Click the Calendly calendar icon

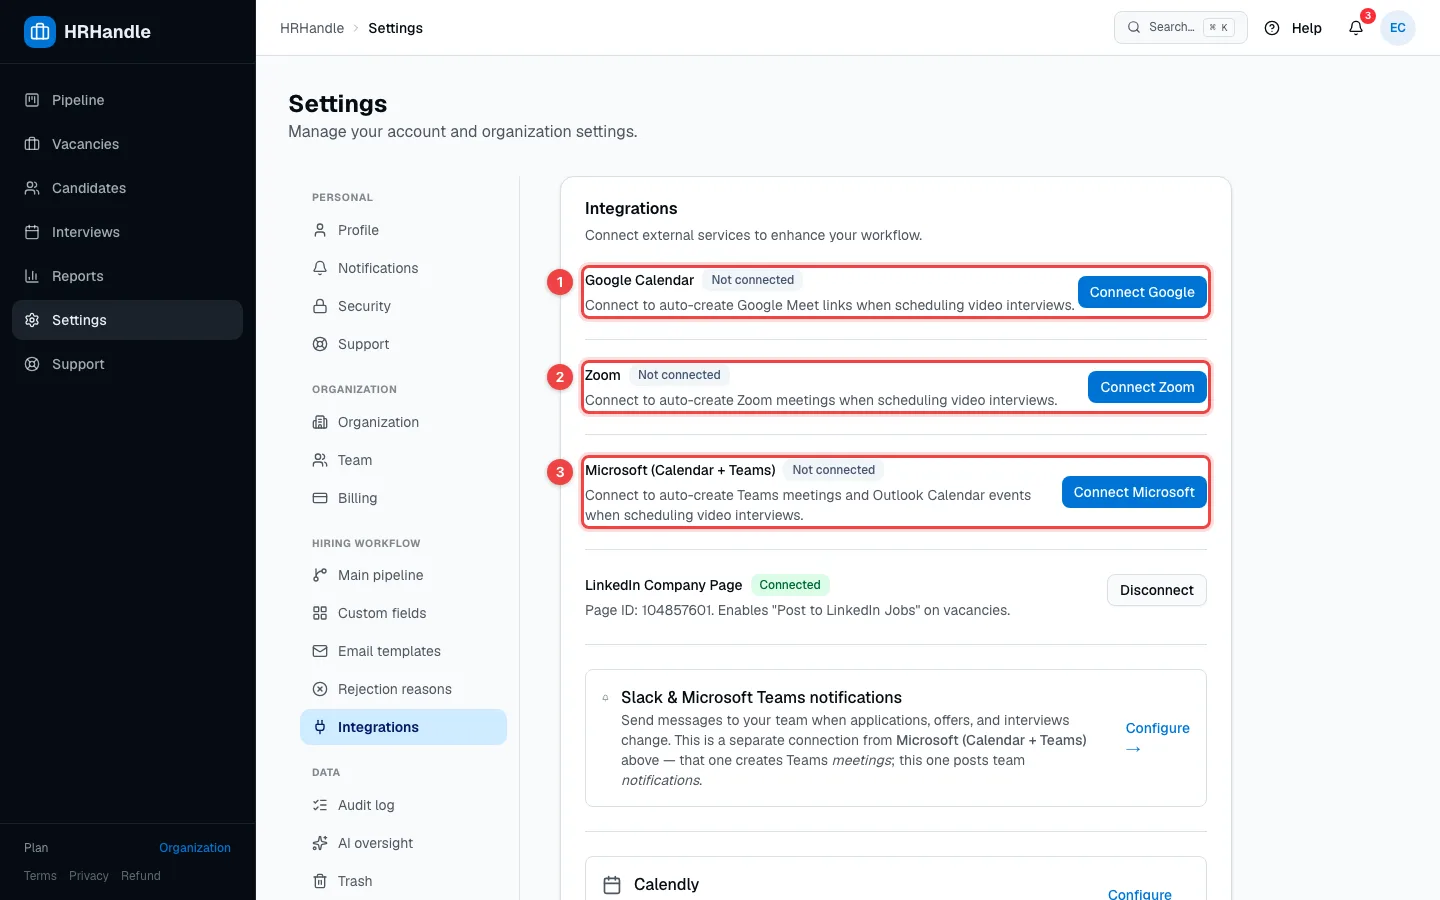tap(612, 885)
